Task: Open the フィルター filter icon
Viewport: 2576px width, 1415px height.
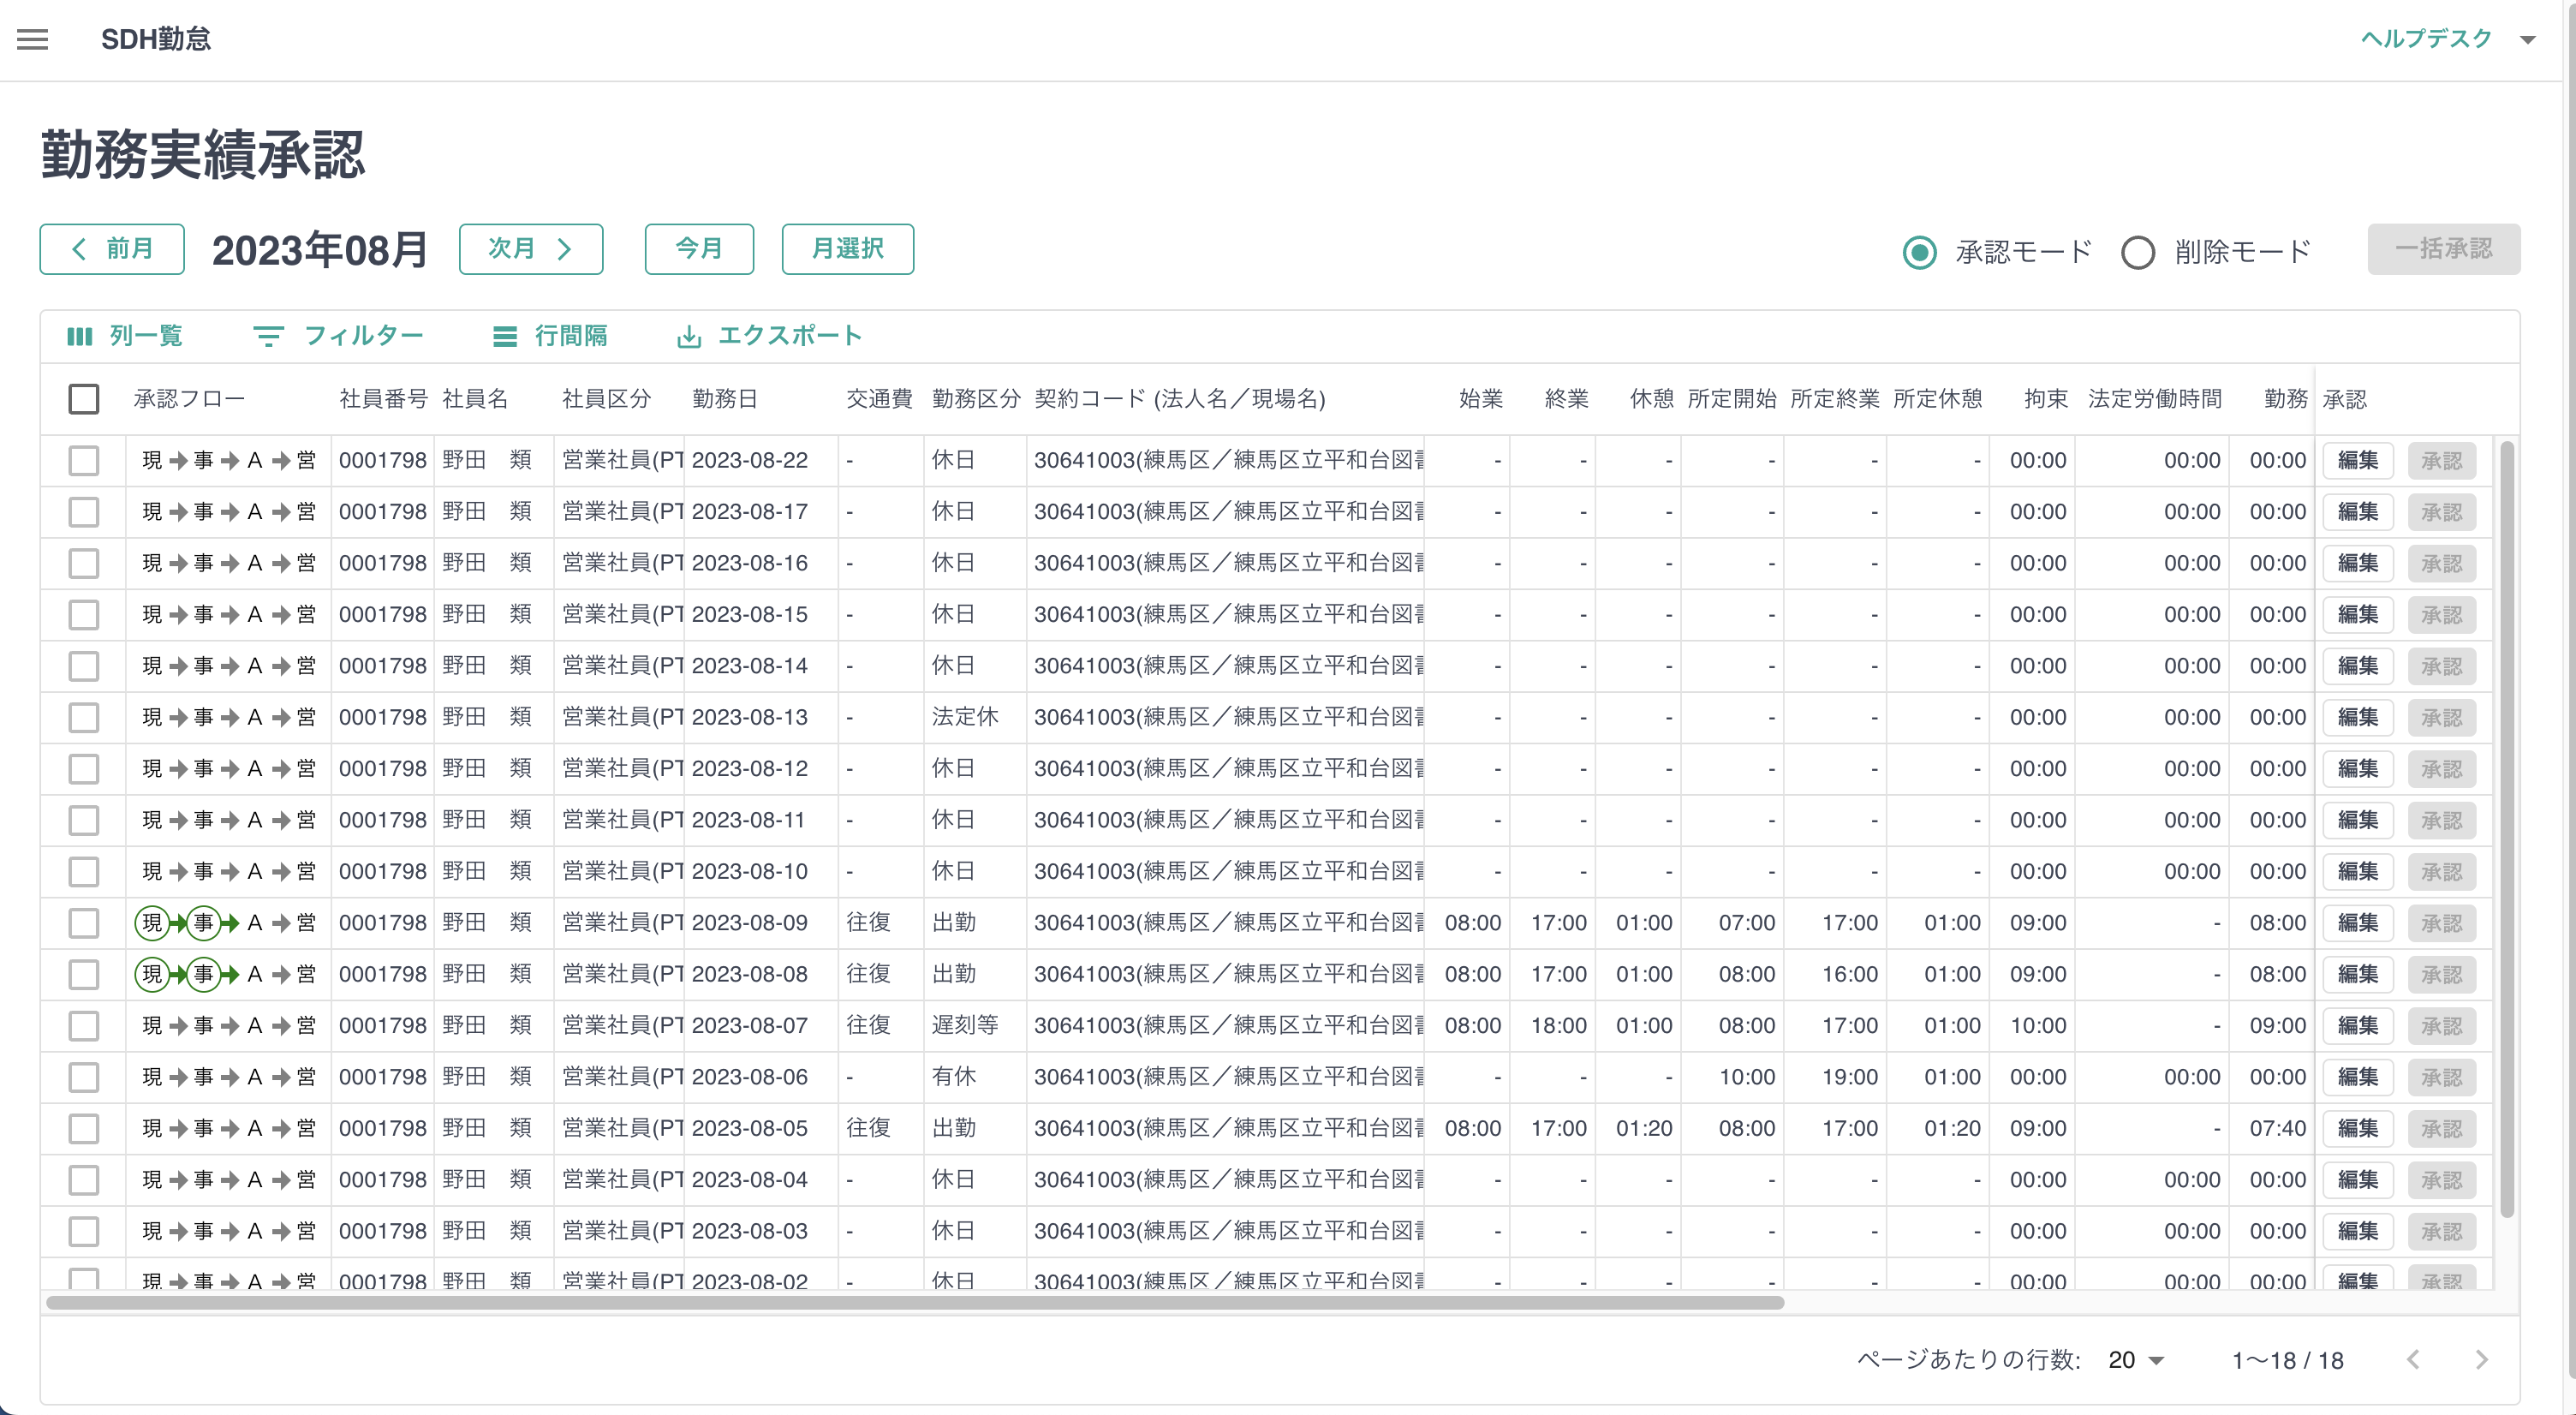Action: (268, 336)
